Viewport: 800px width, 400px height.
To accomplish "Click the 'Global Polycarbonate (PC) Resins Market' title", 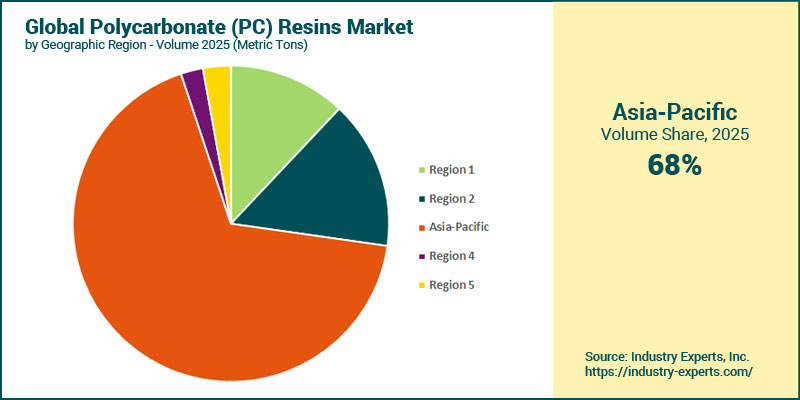I will (219, 27).
